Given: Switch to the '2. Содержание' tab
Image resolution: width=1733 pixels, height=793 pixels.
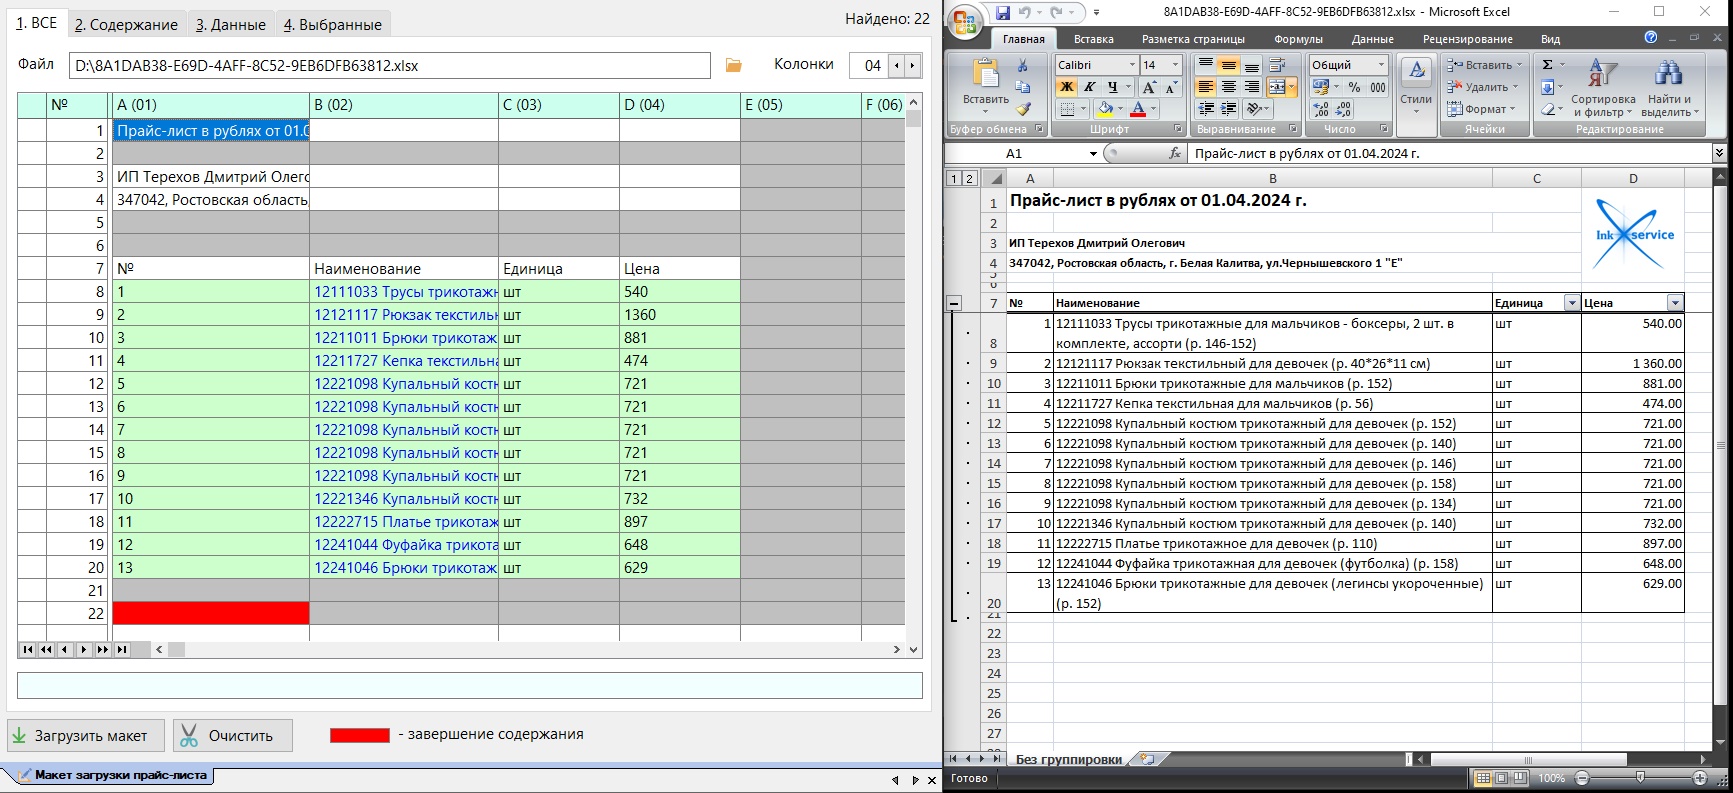Looking at the screenshot, I should click(x=126, y=24).
